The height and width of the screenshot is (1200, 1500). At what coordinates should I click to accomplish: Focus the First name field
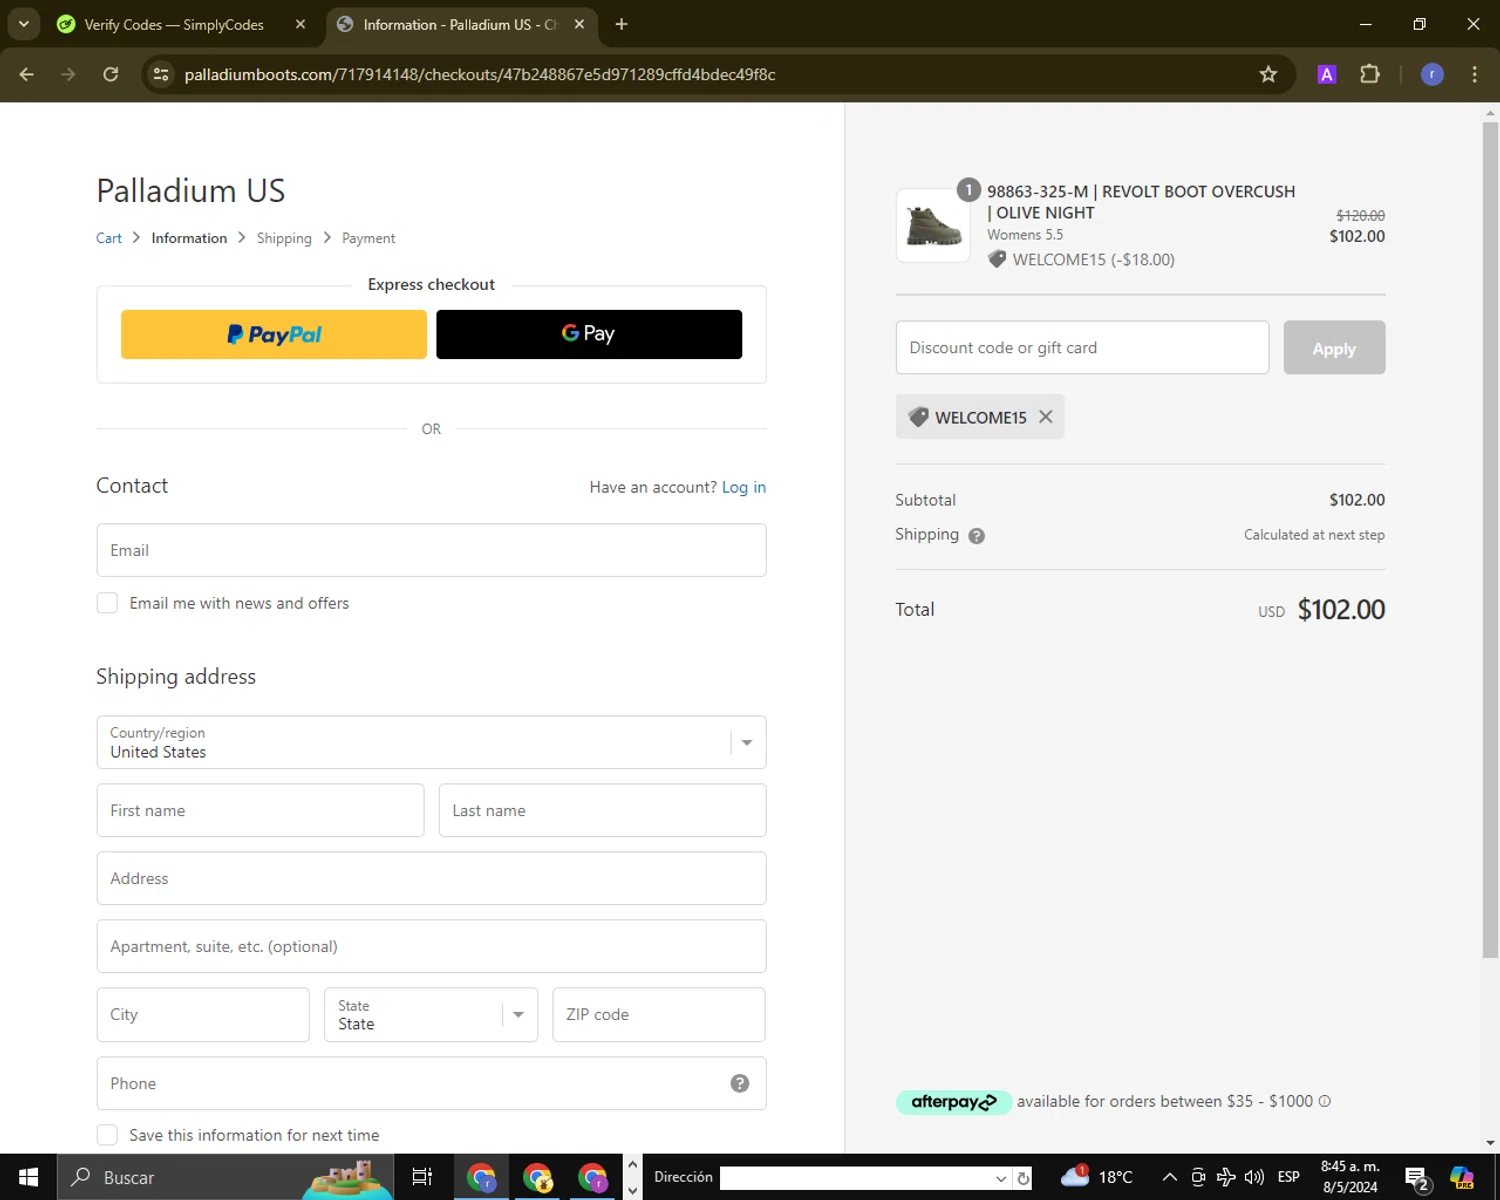[260, 810]
